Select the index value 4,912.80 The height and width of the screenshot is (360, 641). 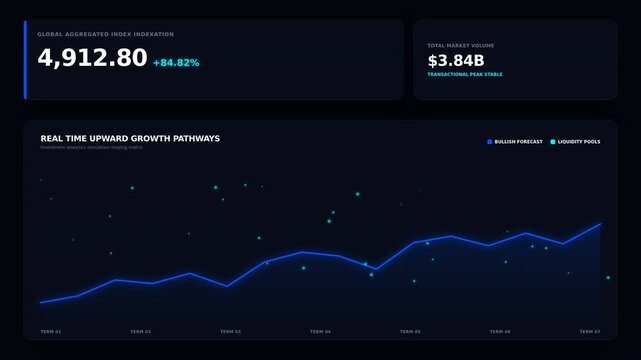point(92,58)
